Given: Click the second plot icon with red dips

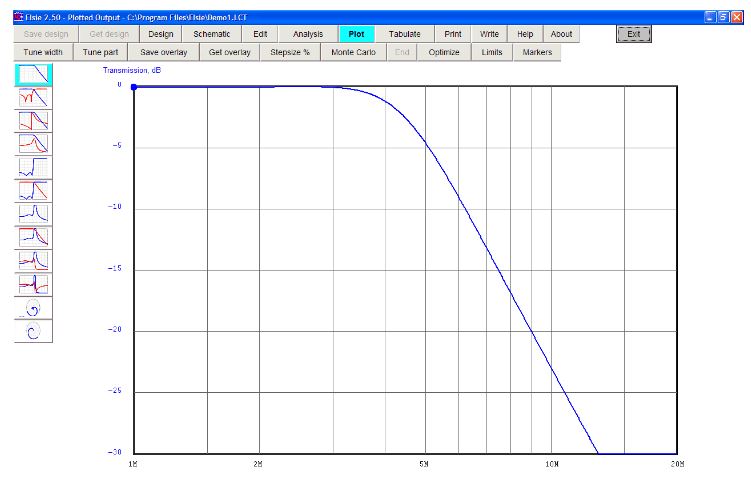Looking at the screenshot, I should (x=34, y=98).
